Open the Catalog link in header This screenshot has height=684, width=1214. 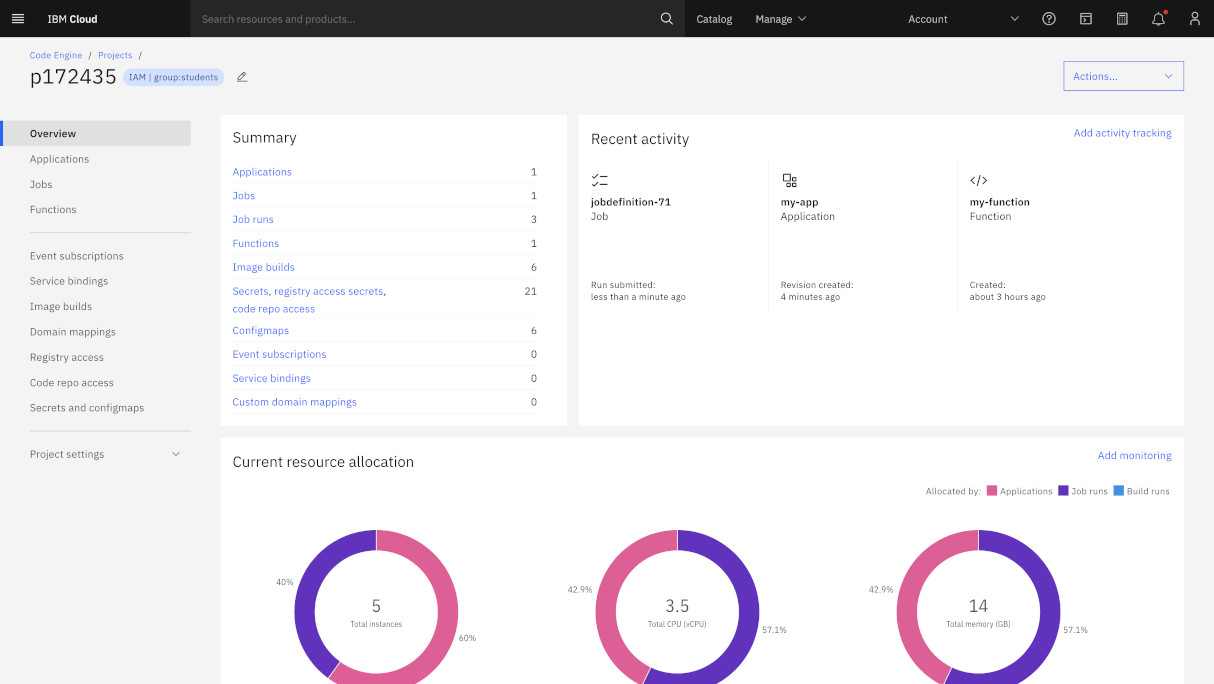click(714, 19)
